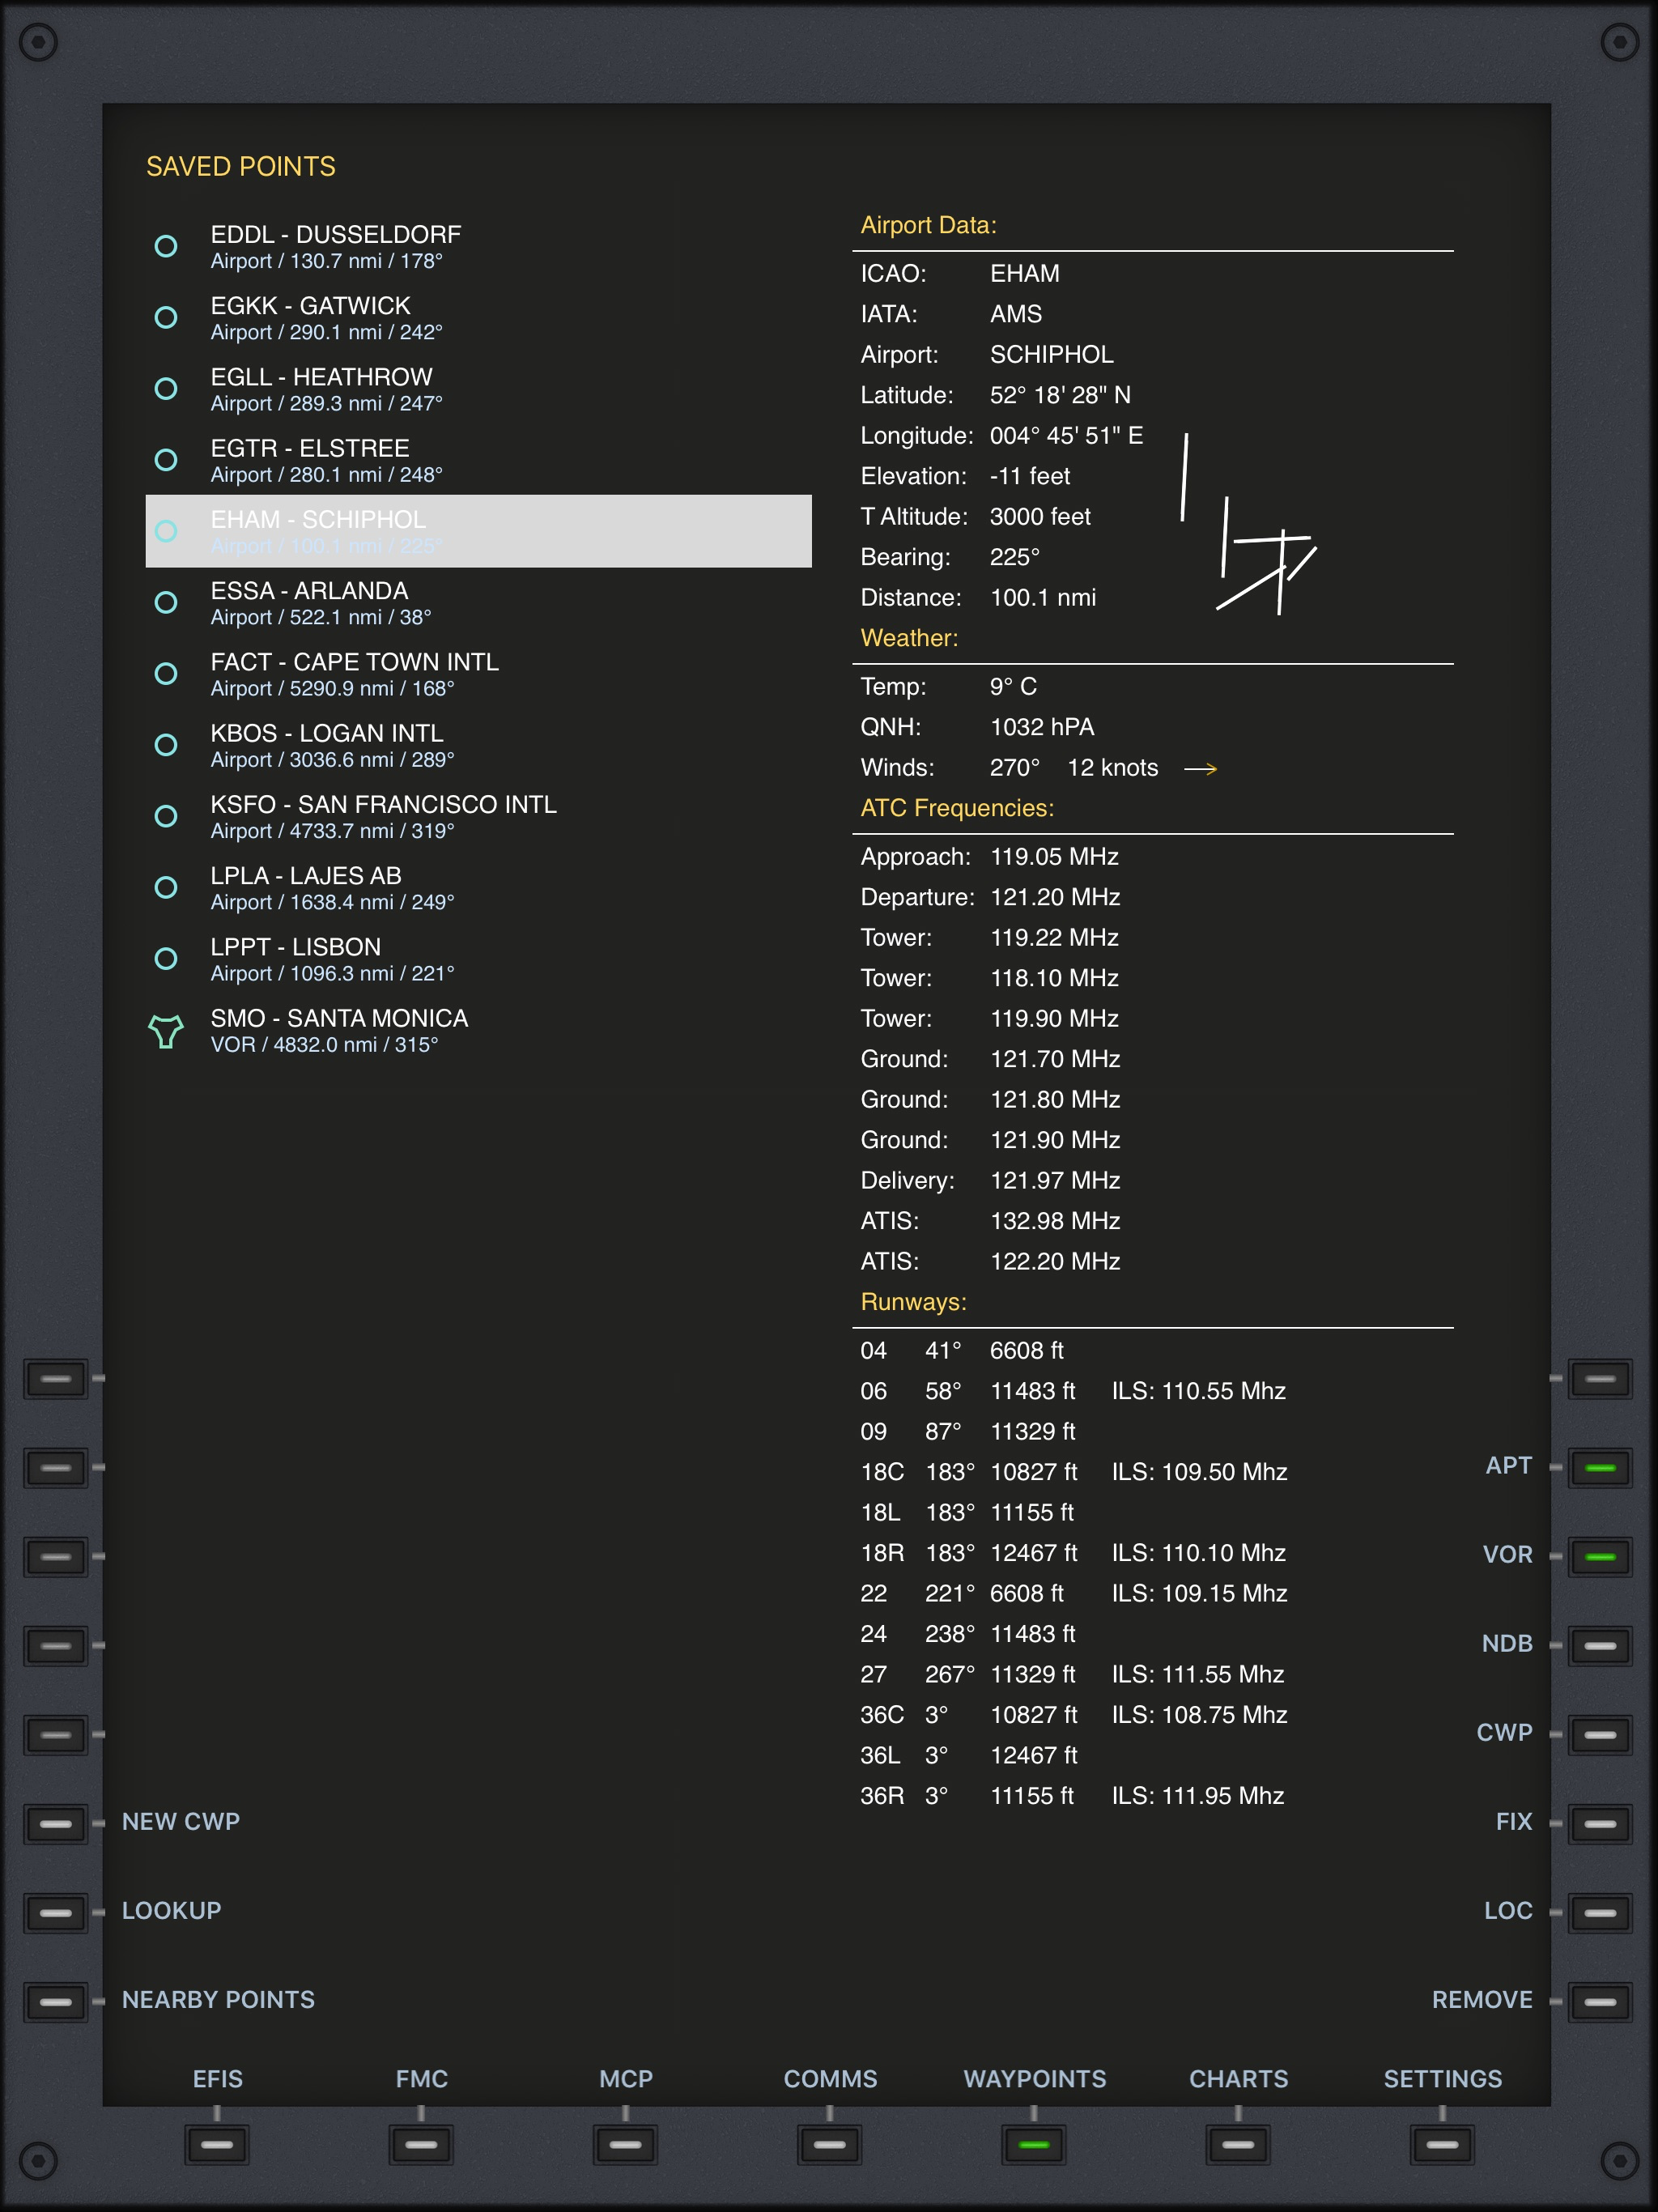Toggle the VOR filter key
This screenshot has height=2212, width=1658.
[1600, 1556]
